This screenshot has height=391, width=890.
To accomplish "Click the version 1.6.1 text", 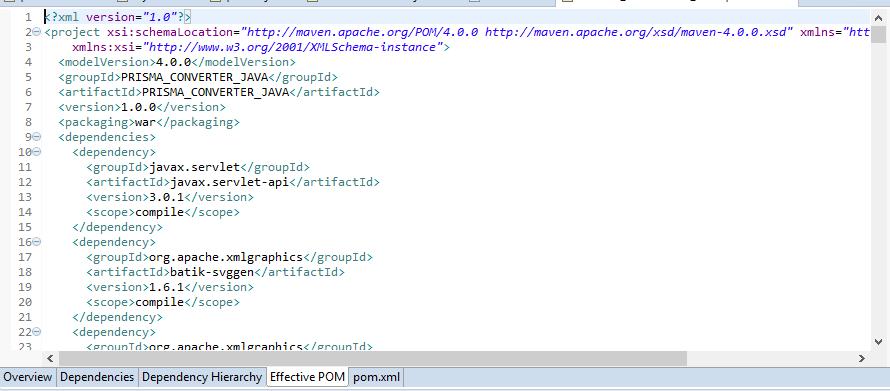I will [x=166, y=287].
